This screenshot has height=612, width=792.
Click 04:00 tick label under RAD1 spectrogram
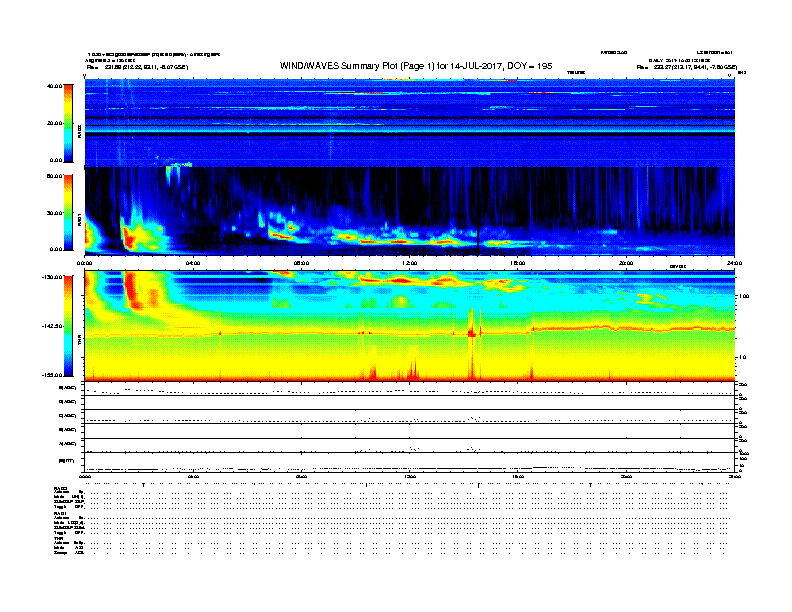tap(193, 263)
